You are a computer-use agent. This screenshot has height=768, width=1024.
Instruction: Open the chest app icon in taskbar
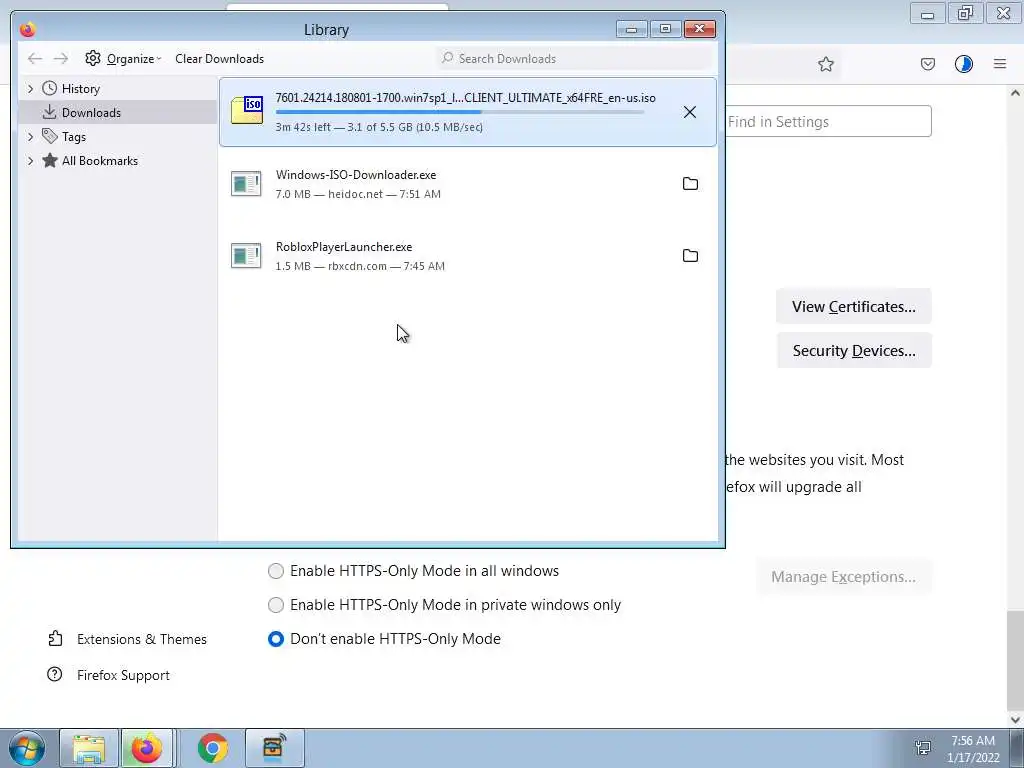pos(274,748)
